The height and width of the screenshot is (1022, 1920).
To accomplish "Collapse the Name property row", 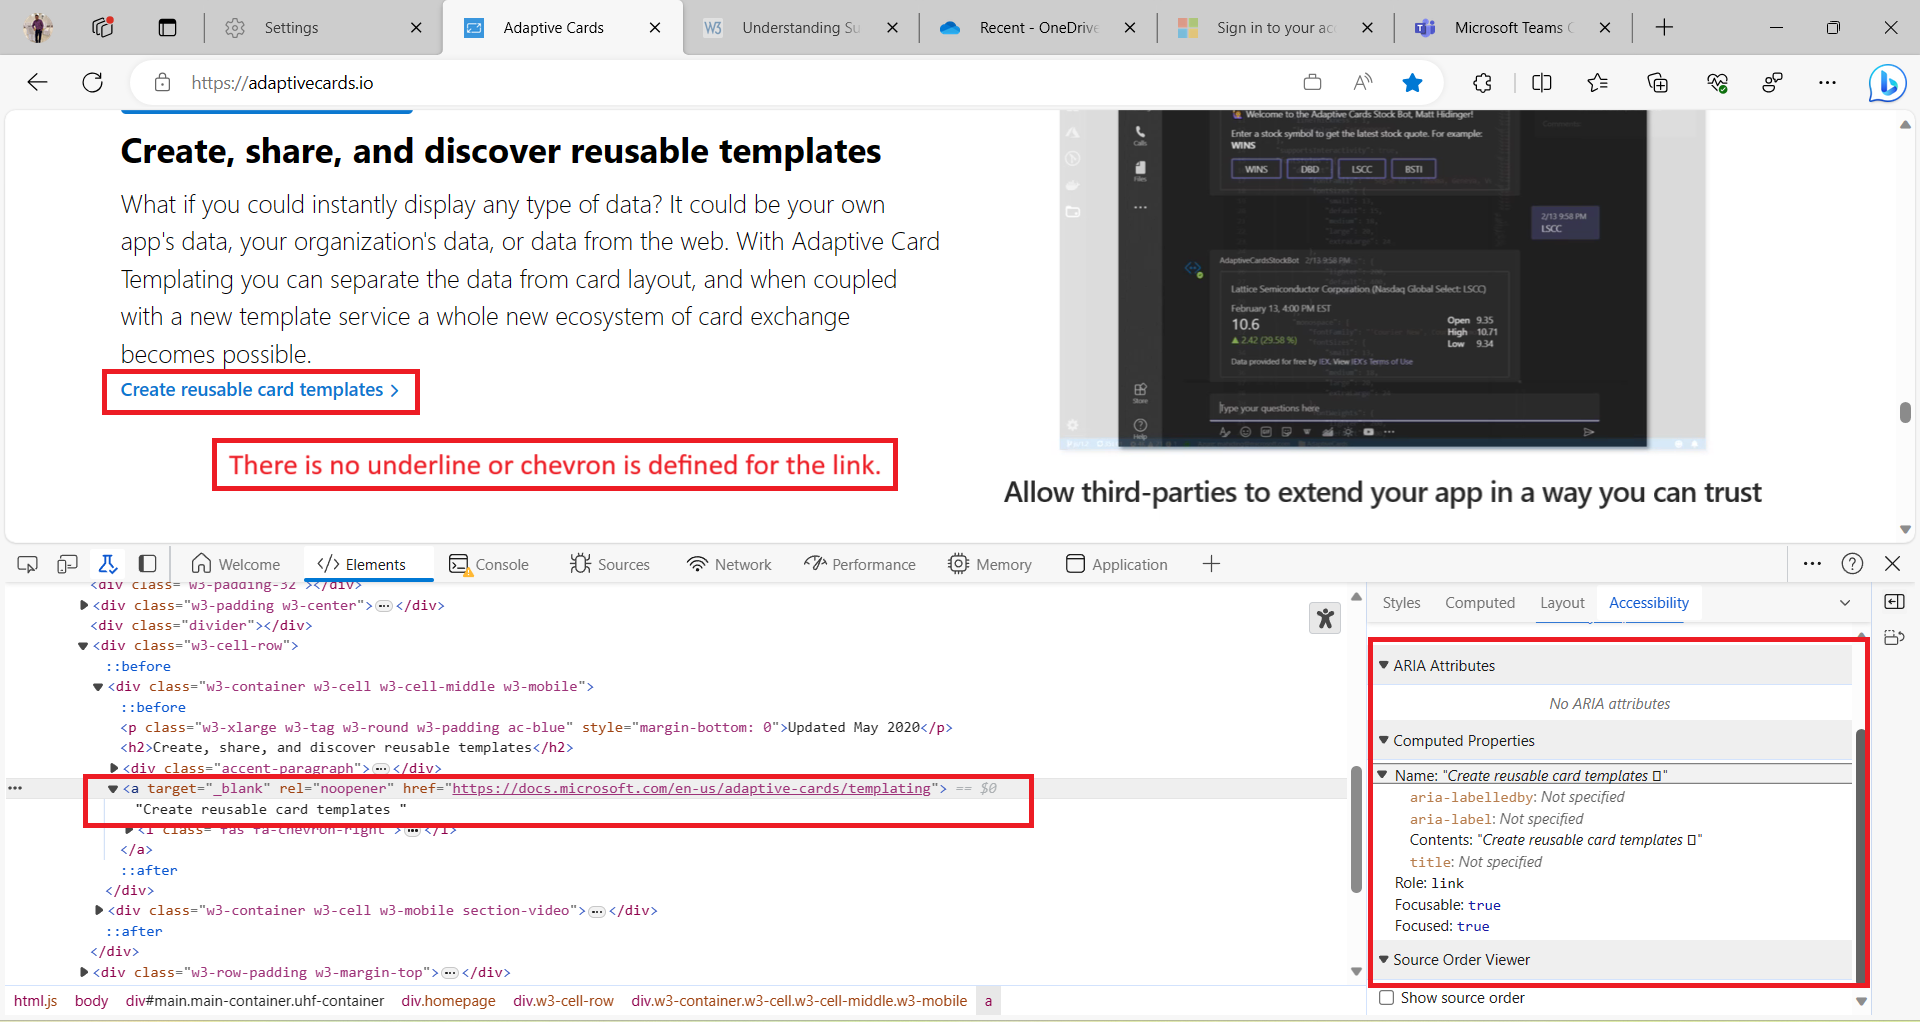I will (x=1382, y=775).
